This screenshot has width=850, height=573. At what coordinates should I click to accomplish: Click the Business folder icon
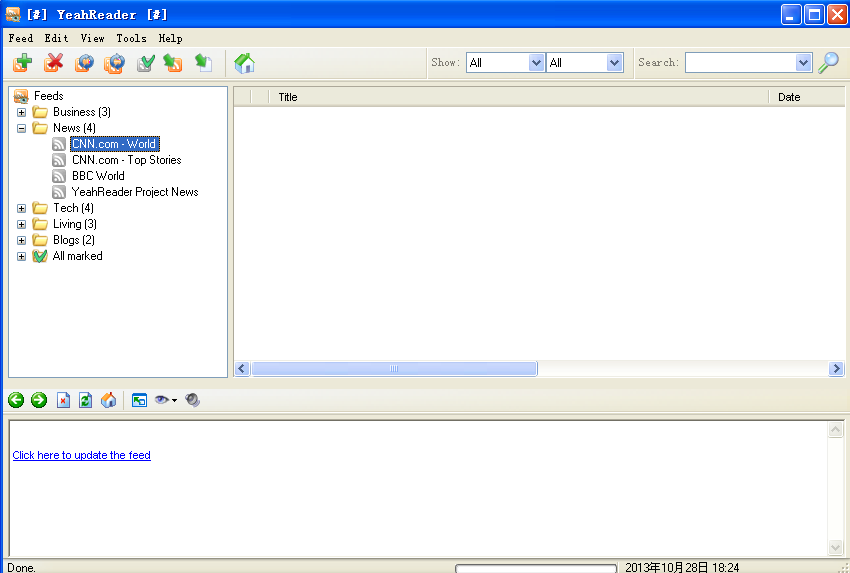(40, 112)
